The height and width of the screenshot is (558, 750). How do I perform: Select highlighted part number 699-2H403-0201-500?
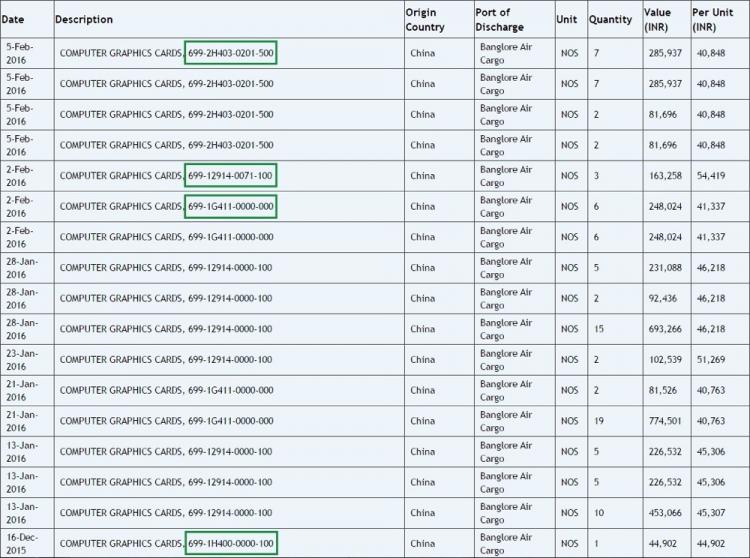click(x=231, y=53)
